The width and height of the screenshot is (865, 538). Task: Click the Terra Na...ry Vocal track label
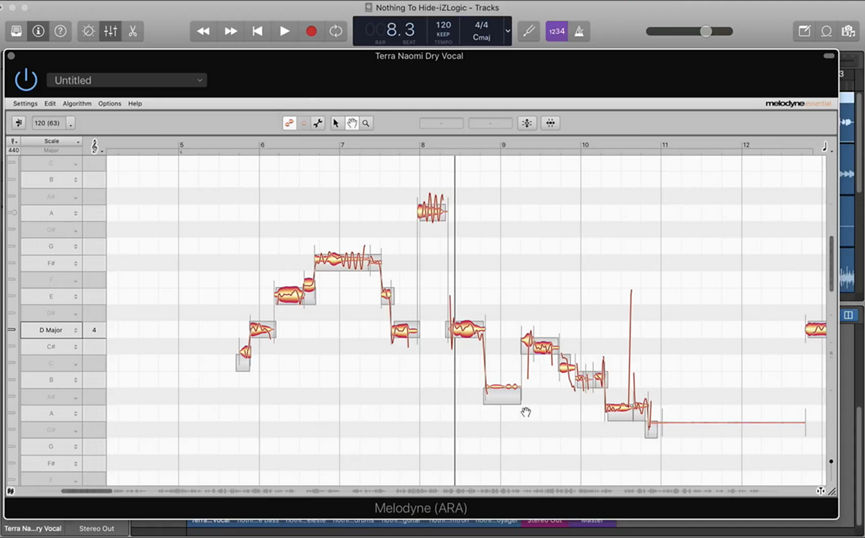[33, 529]
